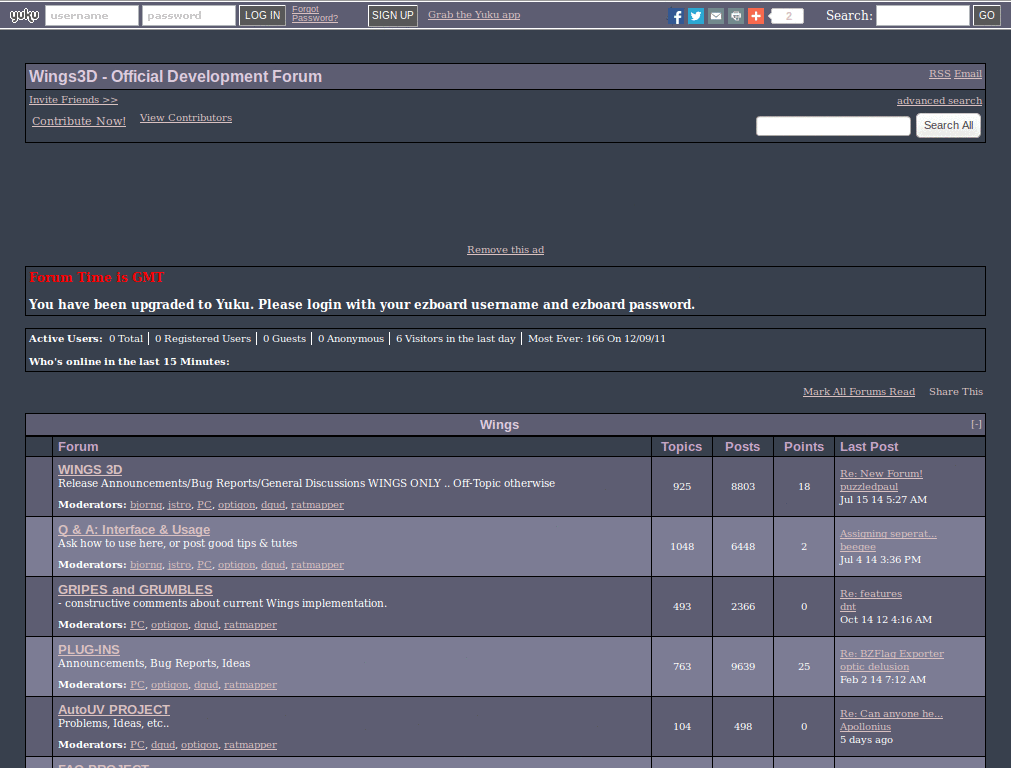Collapse the Wings category with [-]
The height and width of the screenshot is (768, 1024).
[976, 424]
